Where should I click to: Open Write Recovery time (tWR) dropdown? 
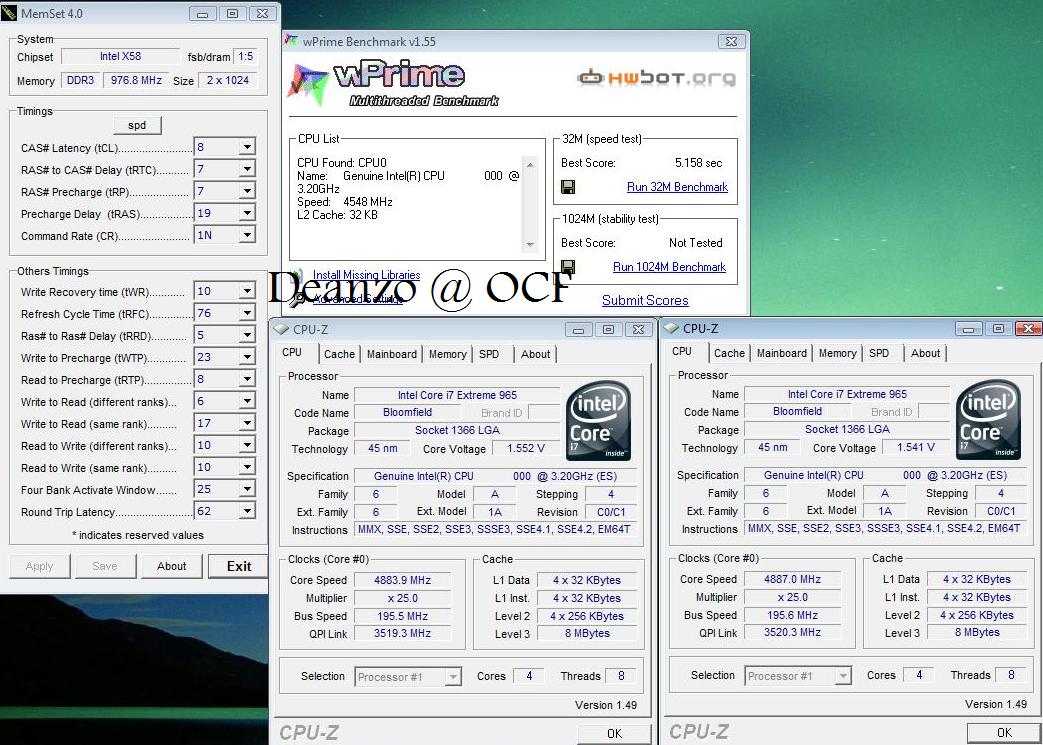(247, 291)
